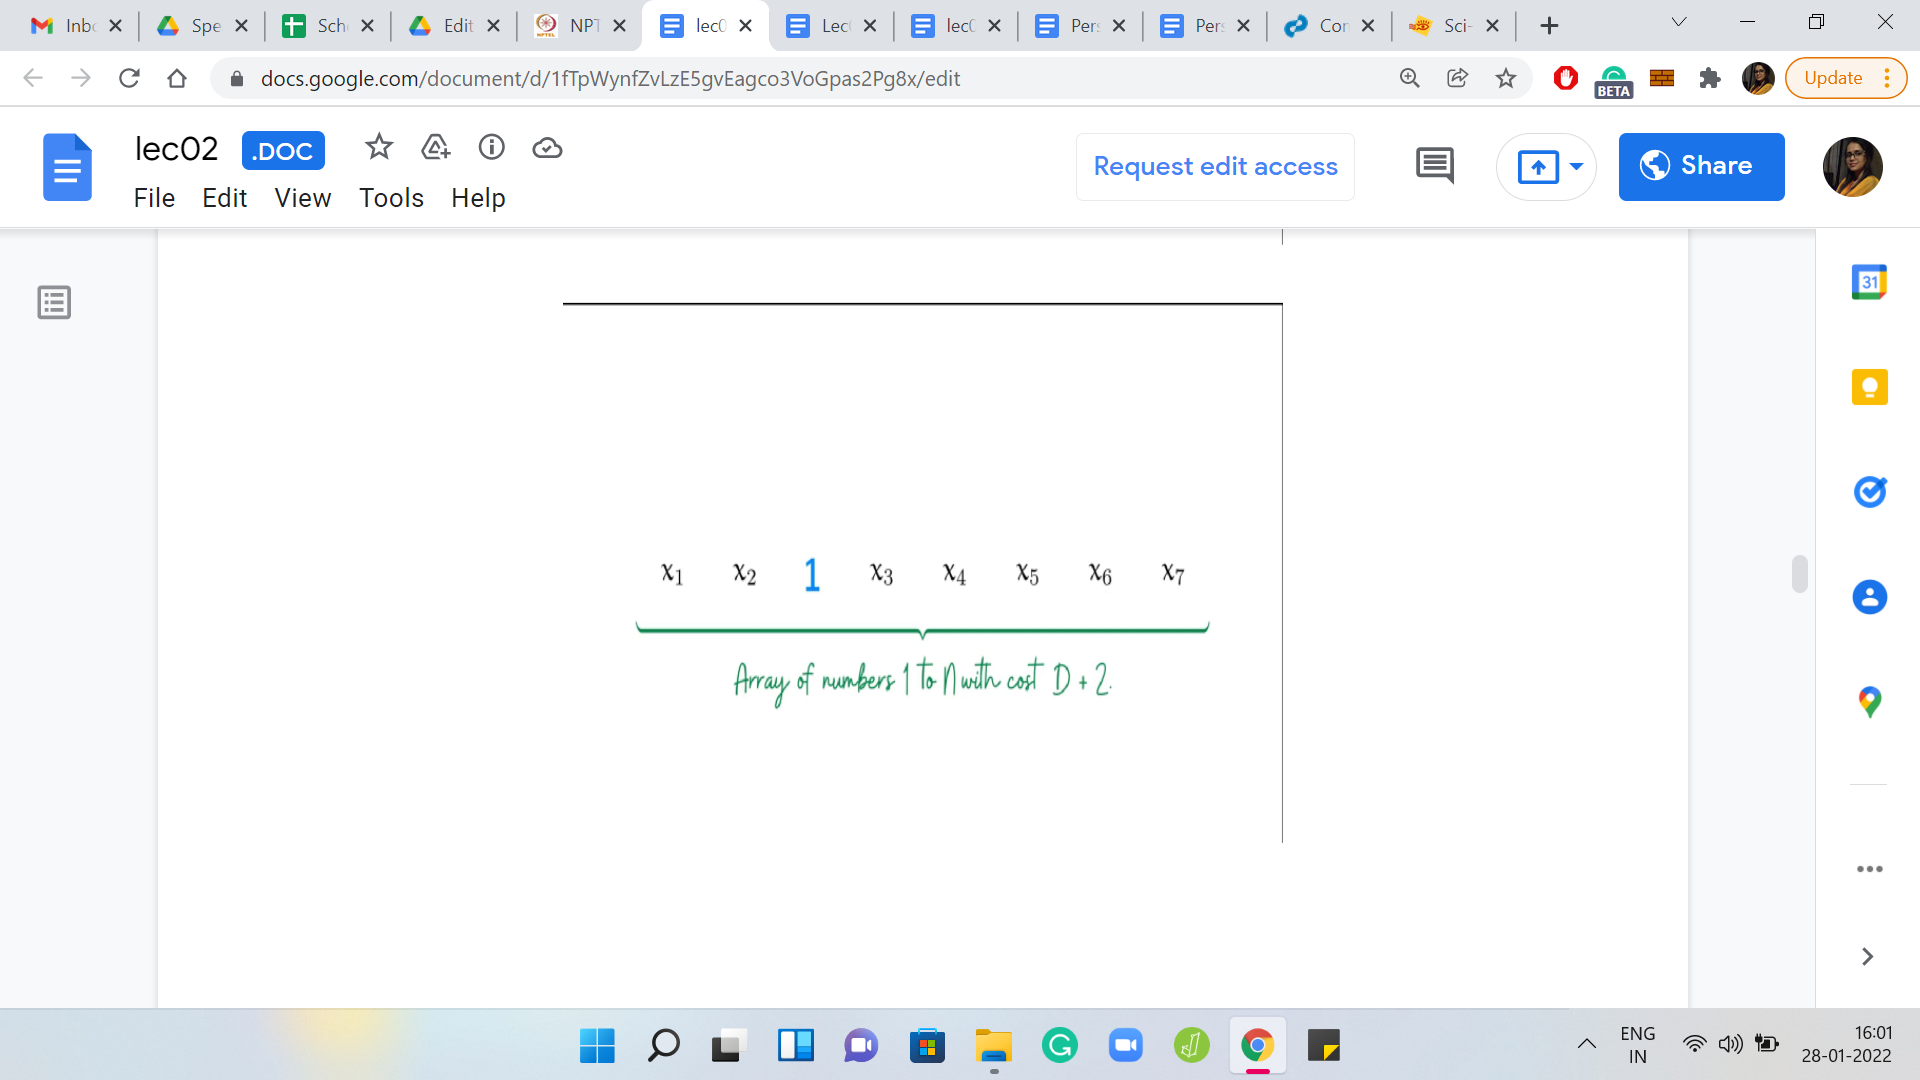This screenshot has width=1920, height=1080.
Task: Click the add shortcut to Drive icon
Action: (x=435, y=148)
